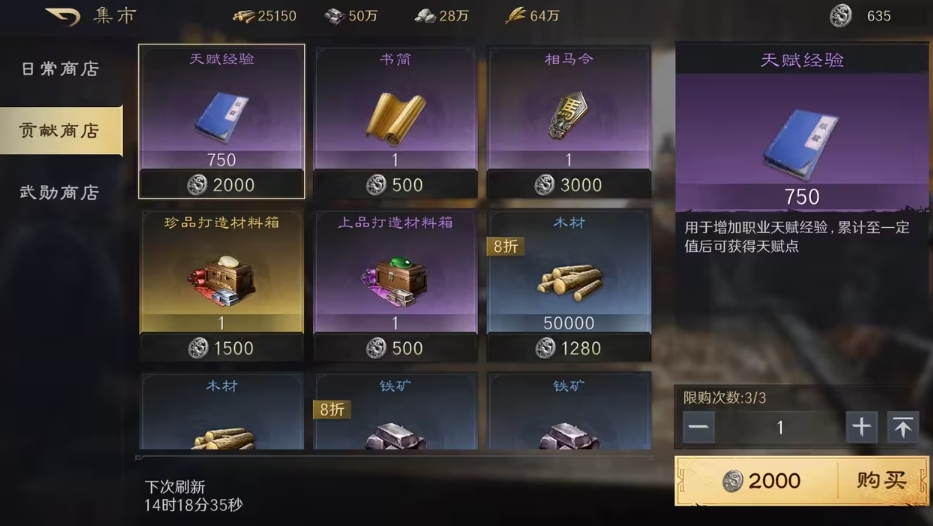Select the 8折 铁矿 item
The height and width of the screenshot is (526, 933).
coord(395,411)
